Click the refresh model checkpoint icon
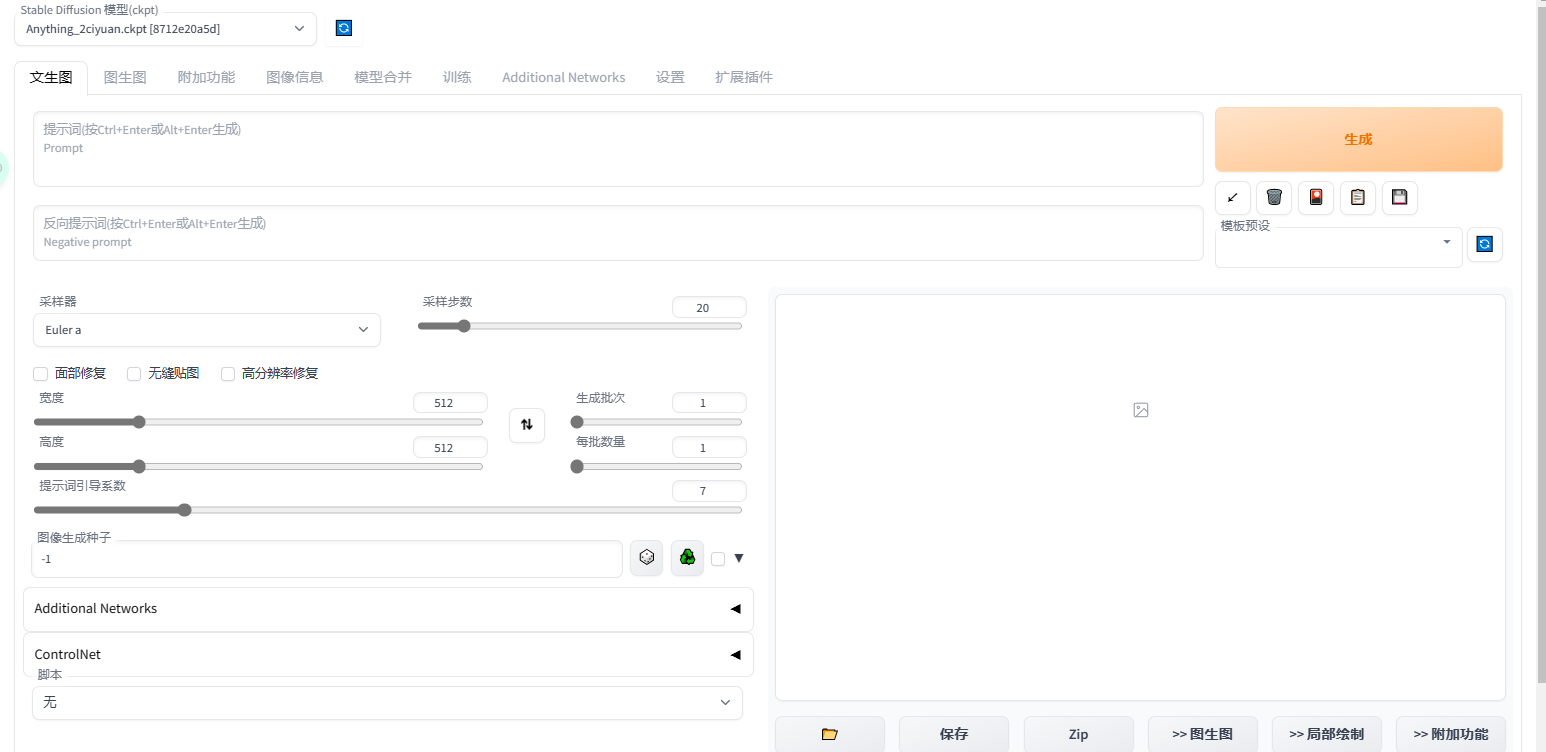Viewport: 1546px width, 752px height. click(x=343, y=29)
